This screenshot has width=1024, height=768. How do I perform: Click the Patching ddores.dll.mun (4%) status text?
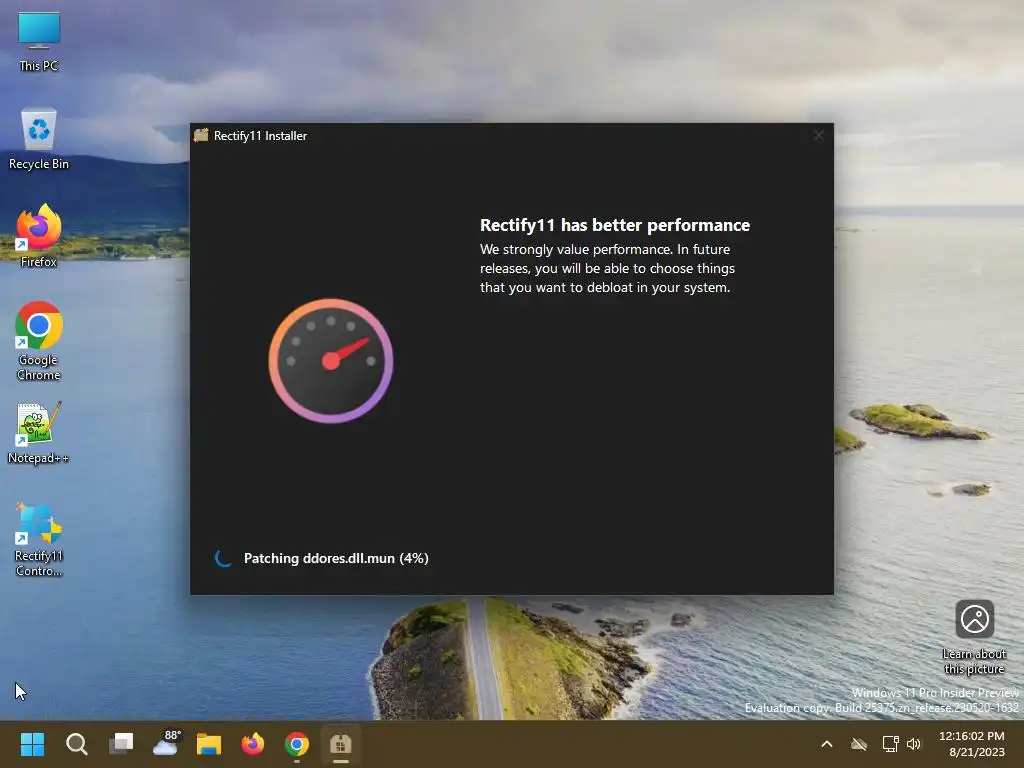pyautogui.click(x=336, y=558)
